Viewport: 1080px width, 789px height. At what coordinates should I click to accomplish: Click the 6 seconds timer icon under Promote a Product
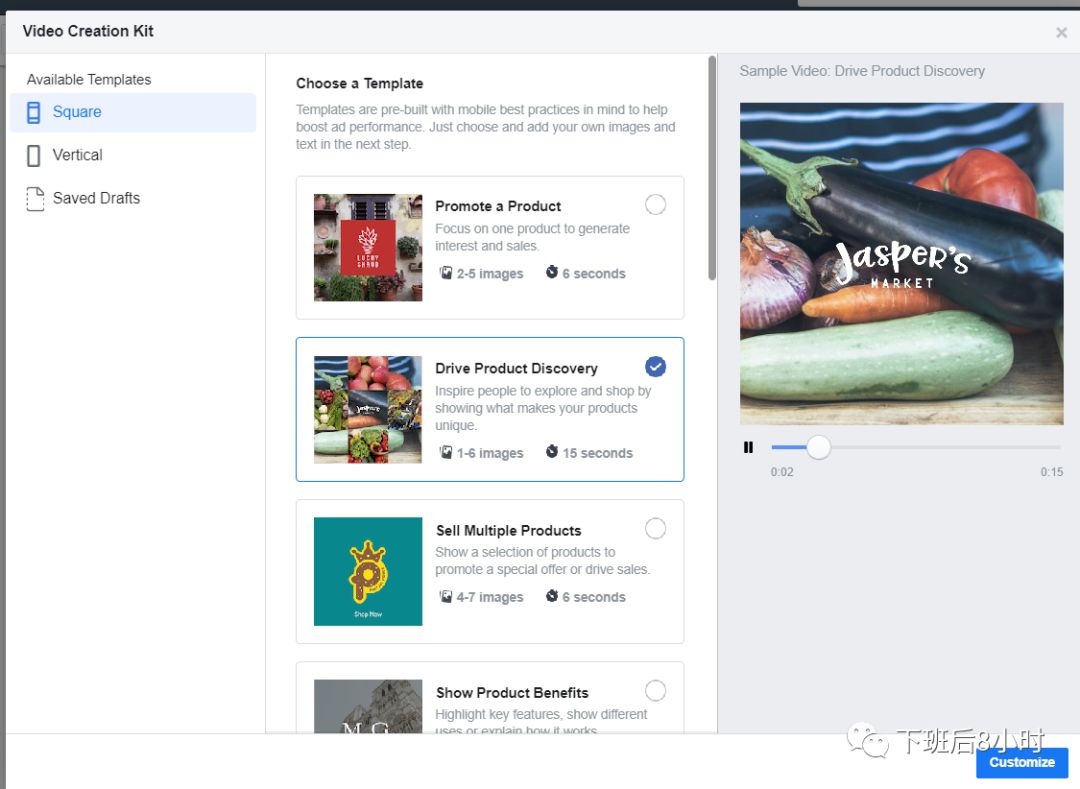point(552,272)
